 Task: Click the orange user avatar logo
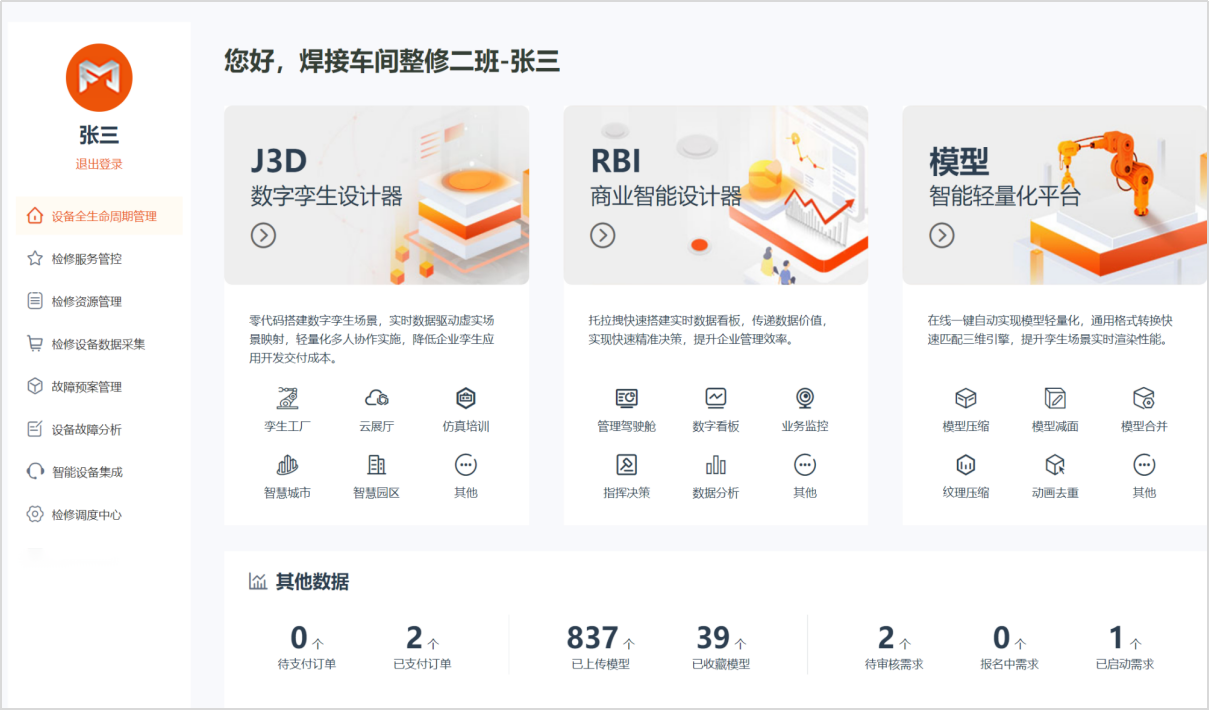point(99,77)
